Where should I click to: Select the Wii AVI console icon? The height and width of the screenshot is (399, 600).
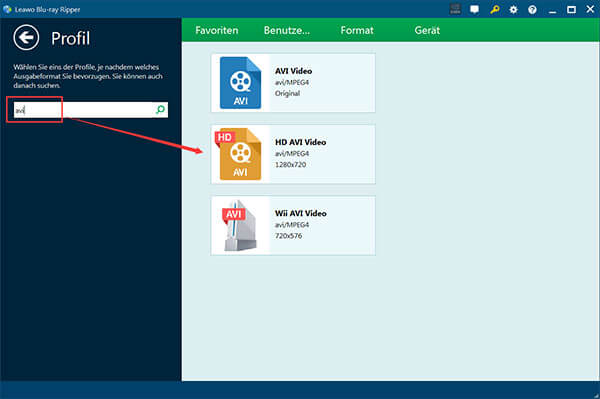tap(240, 225)
